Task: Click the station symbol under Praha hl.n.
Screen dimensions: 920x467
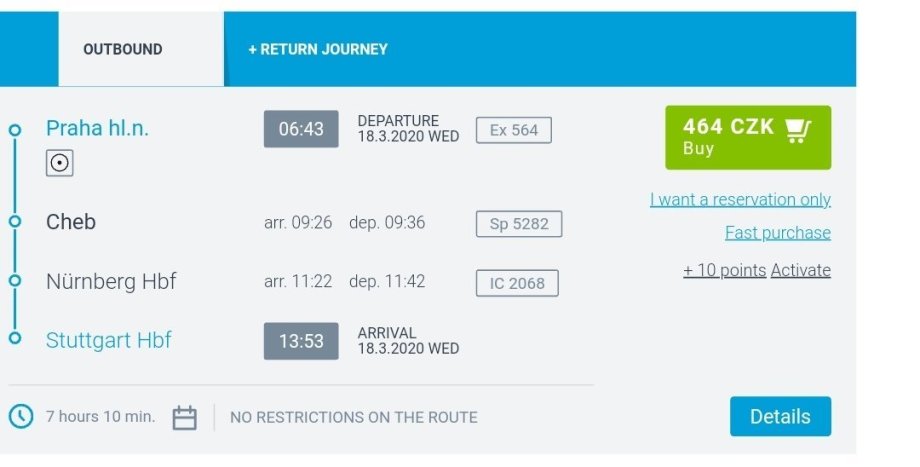Action: click(x=60, y=163)
